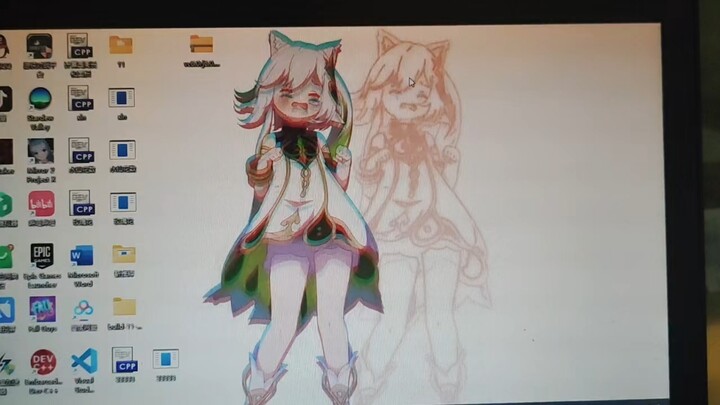The image size is (720, 405).
Task: Select the CPP file beside Stardew Valley
Action: [81, 98]
